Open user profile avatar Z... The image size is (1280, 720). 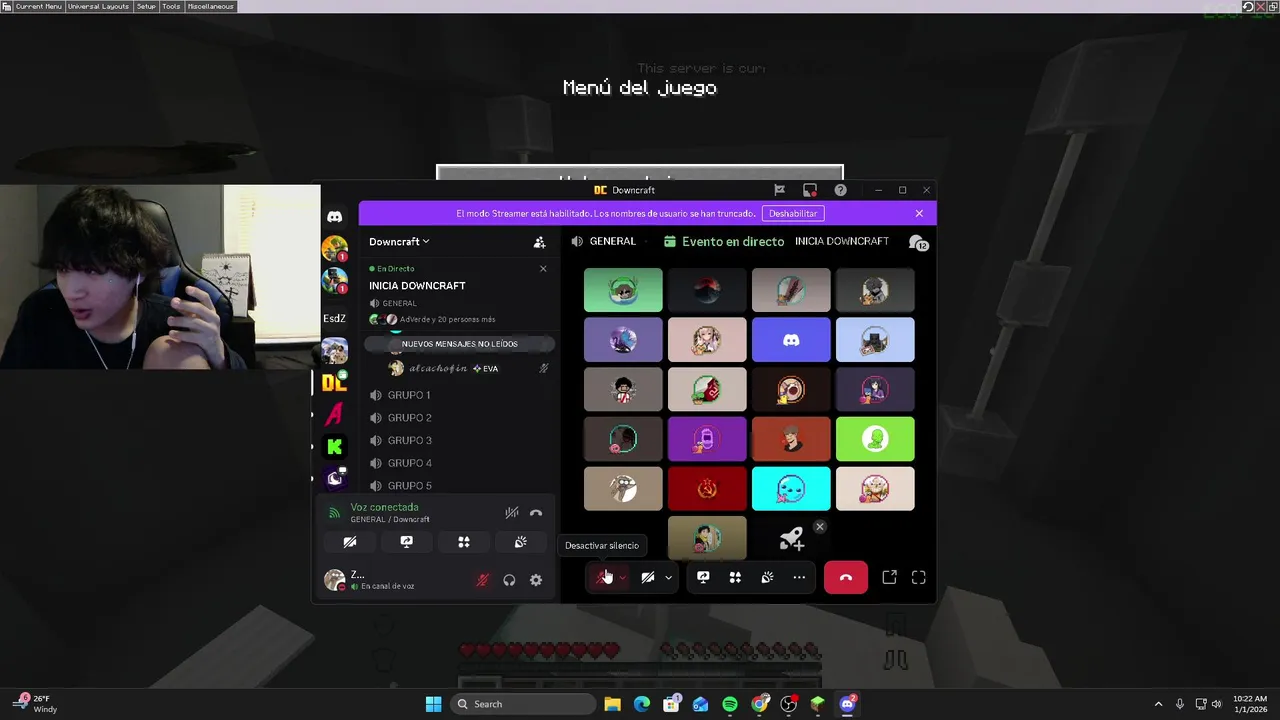(335, 580)
